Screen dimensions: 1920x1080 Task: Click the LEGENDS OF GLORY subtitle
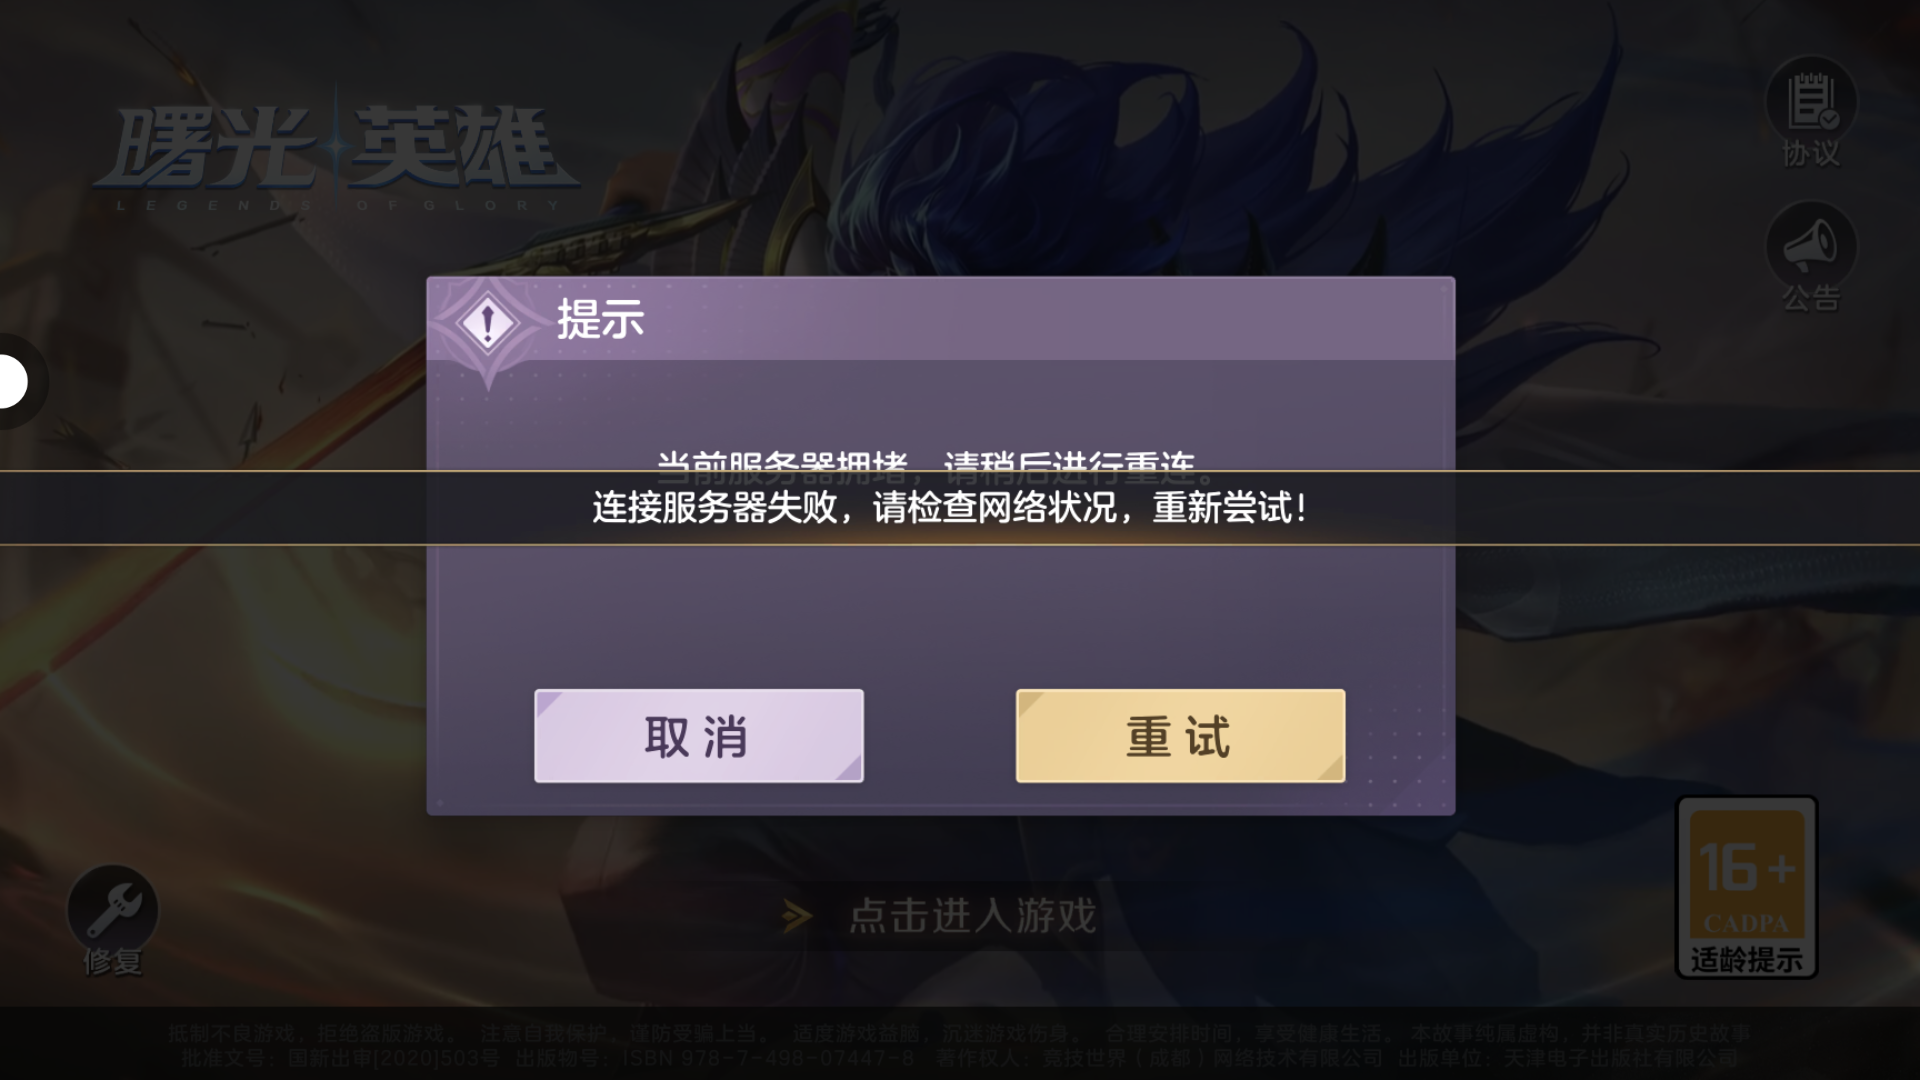338,205
